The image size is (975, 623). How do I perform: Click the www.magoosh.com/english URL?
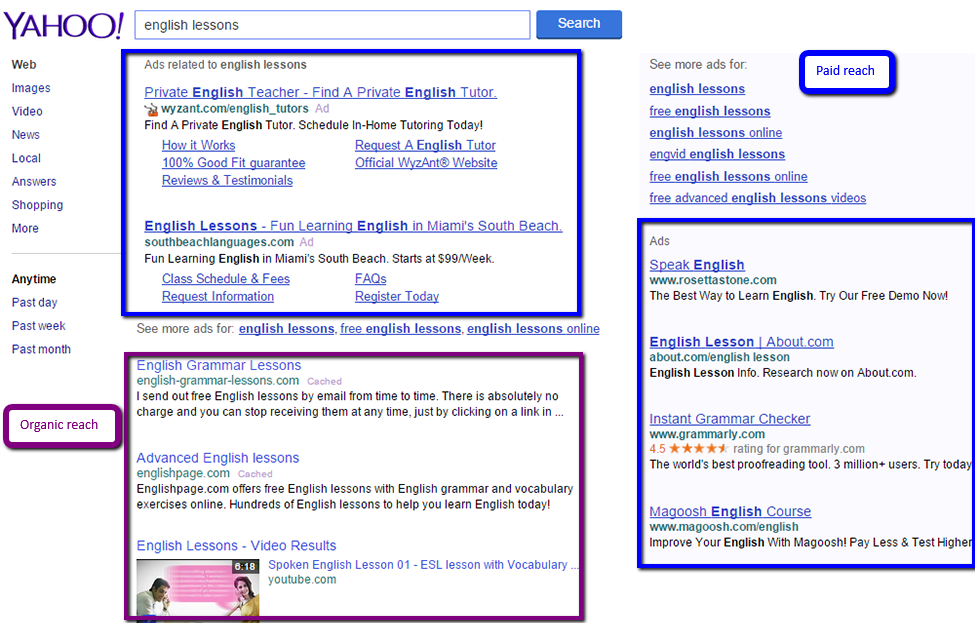pyautogui.click(x=724, y=527)
